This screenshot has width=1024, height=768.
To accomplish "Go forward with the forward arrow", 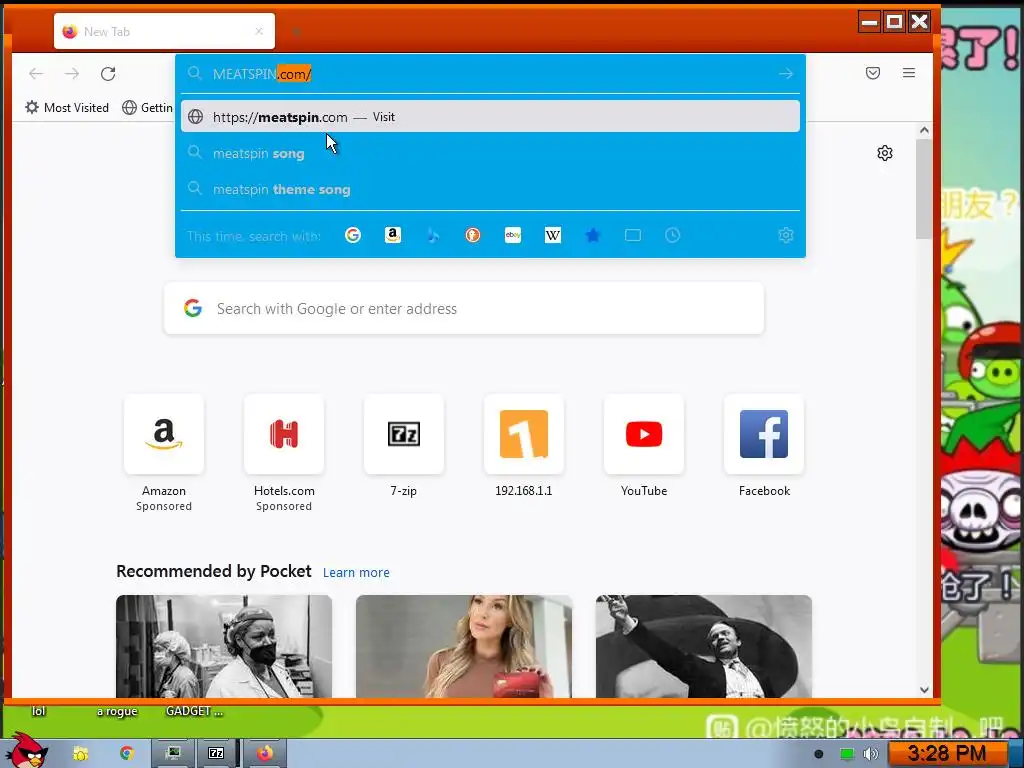I will [x=72, y=74].
